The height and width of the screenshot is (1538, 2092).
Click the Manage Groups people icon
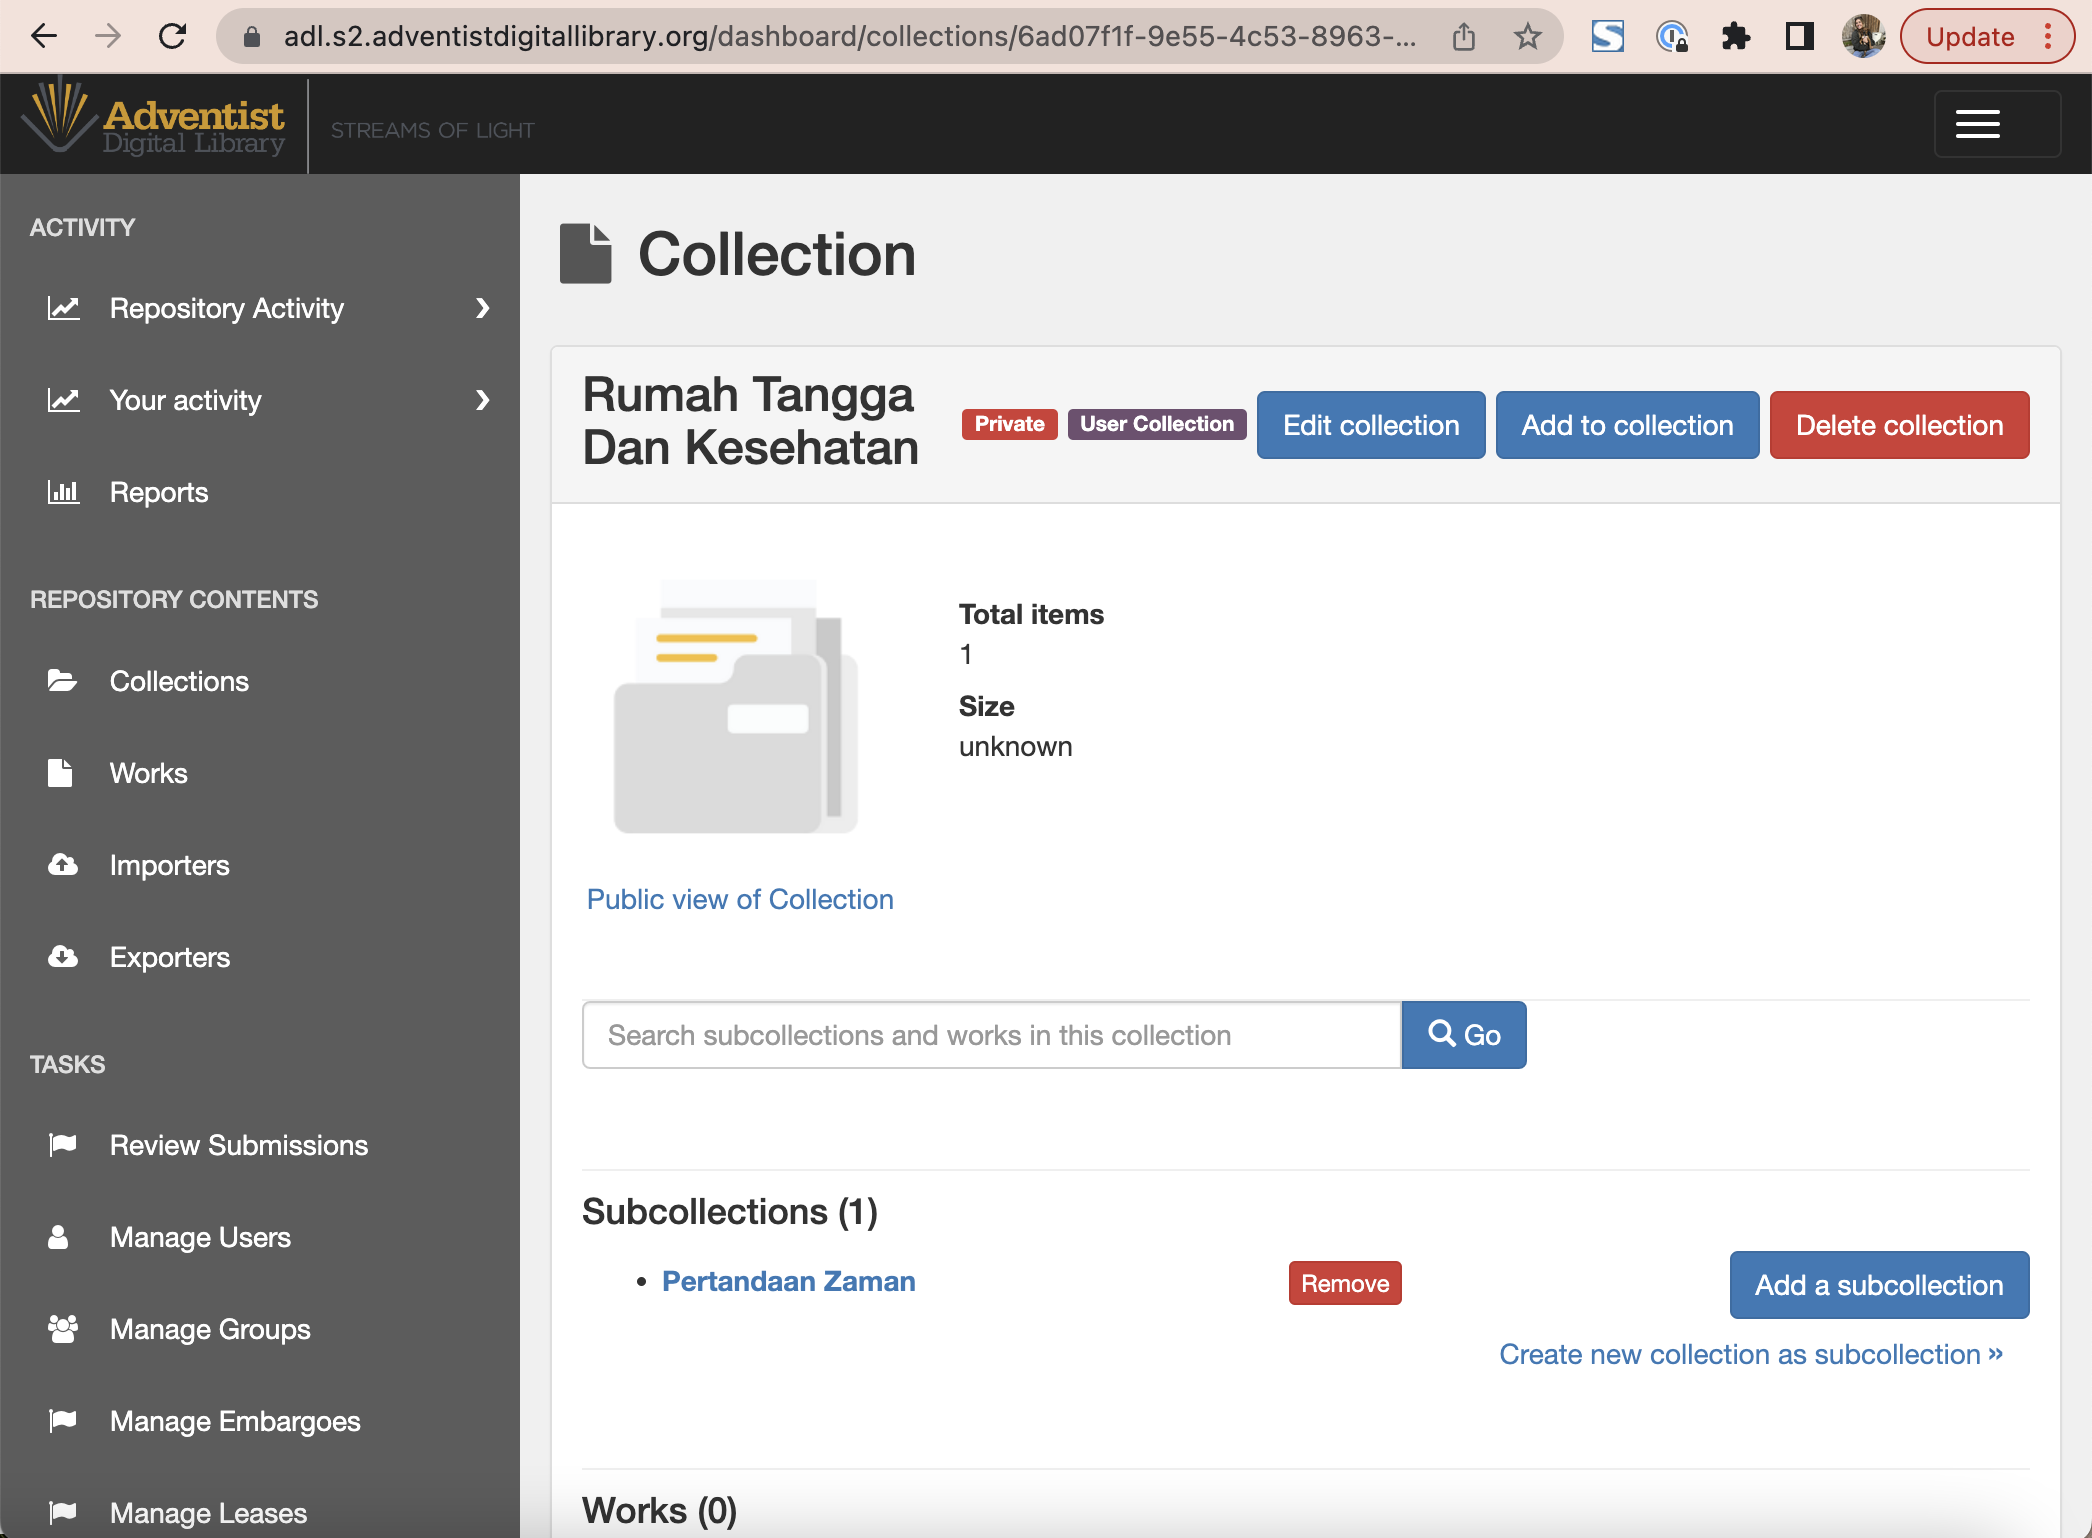coord(62,1329)
